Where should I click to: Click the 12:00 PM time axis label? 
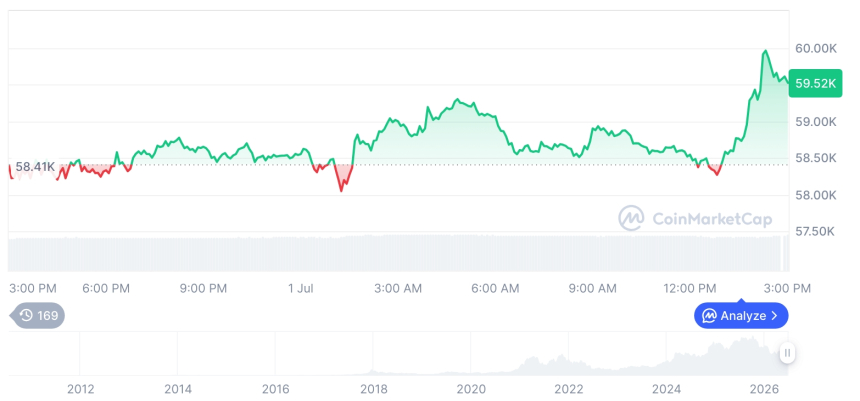coord(689,289)
